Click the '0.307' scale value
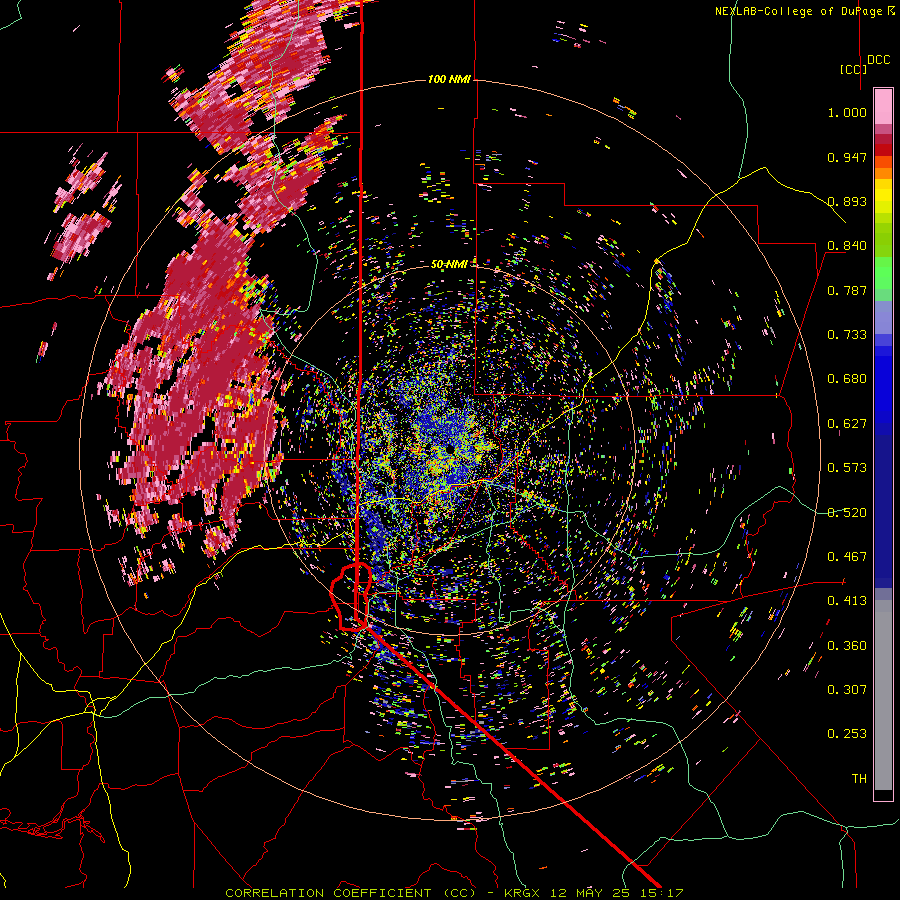This screenshot has width=900, height=900. point(847,690)
